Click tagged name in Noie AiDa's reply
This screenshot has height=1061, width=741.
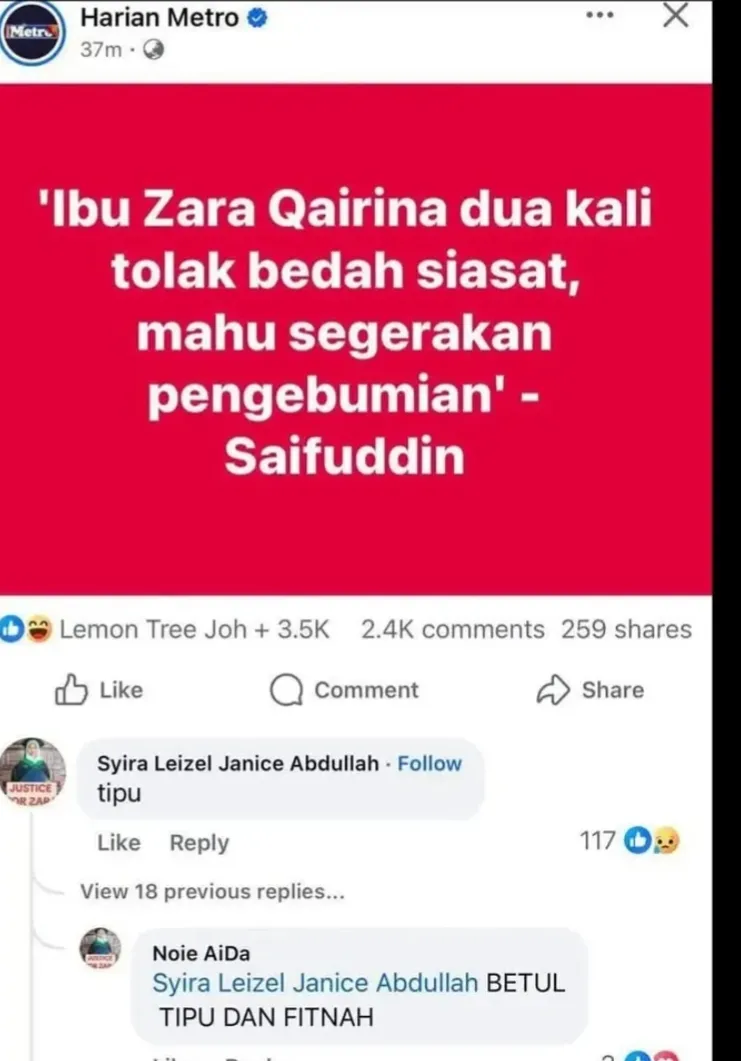point(315,983)
